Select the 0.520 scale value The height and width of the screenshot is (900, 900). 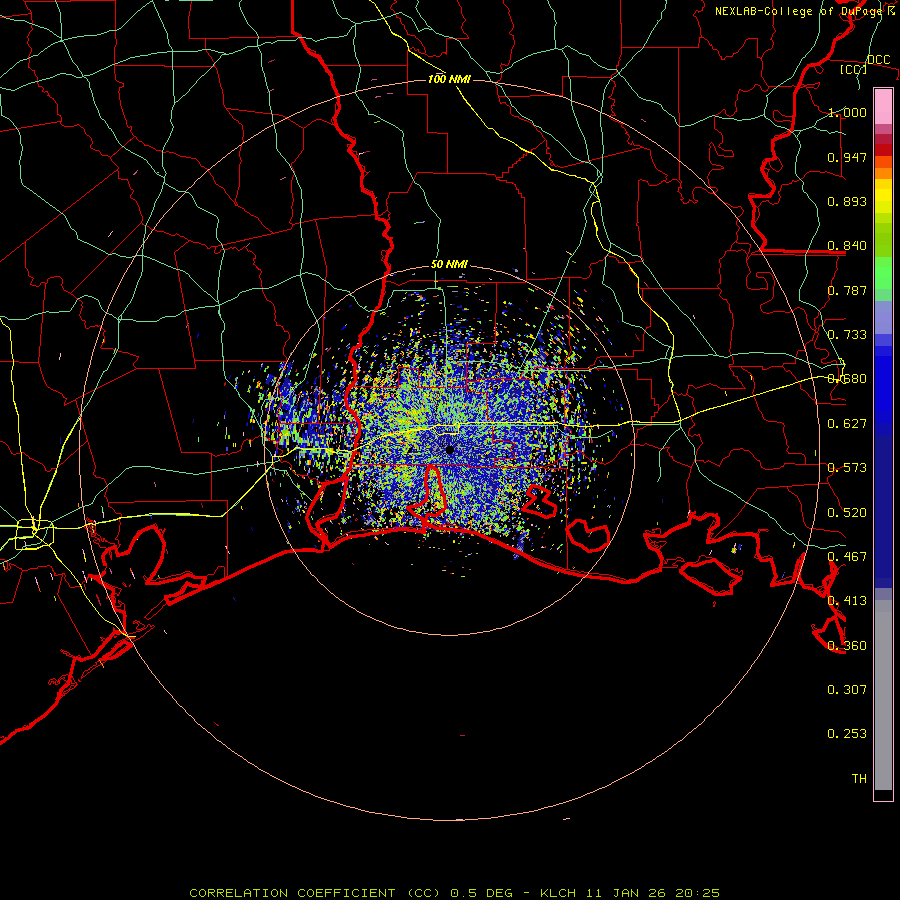click(x=847, y=513)
